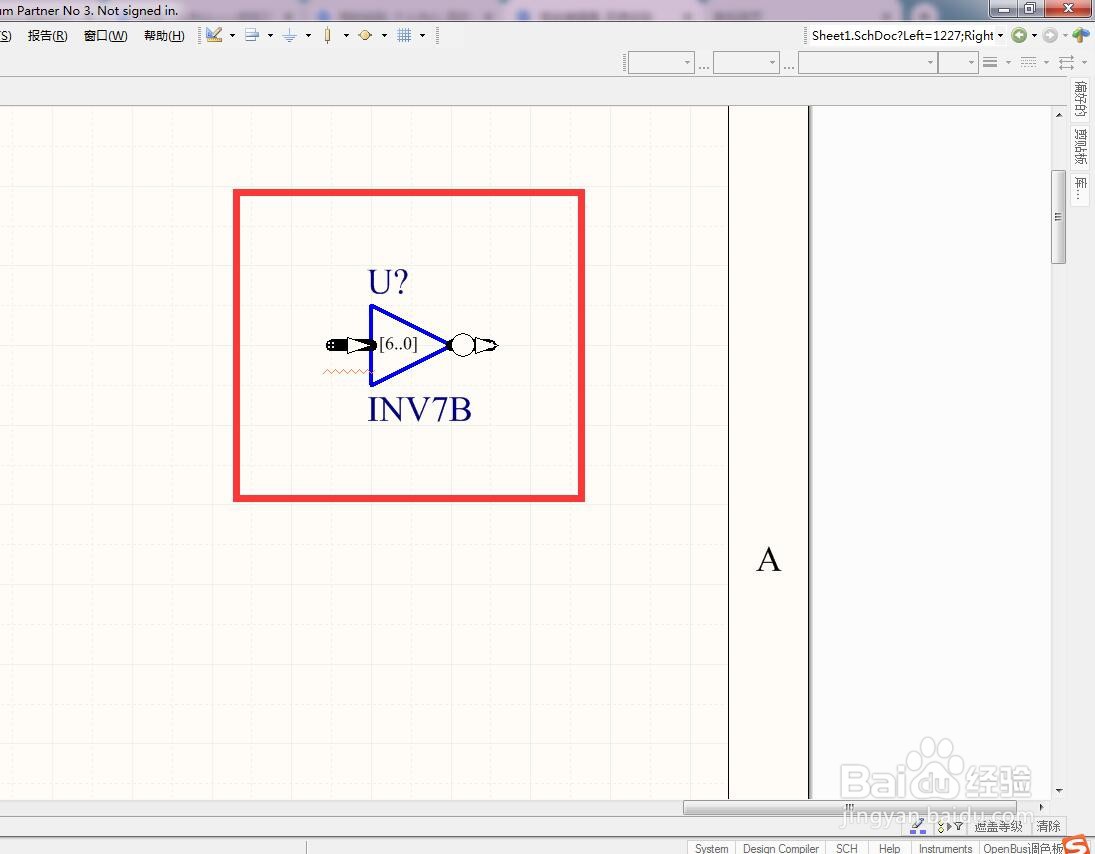Click the power sources ground icon

click(290, 35)
